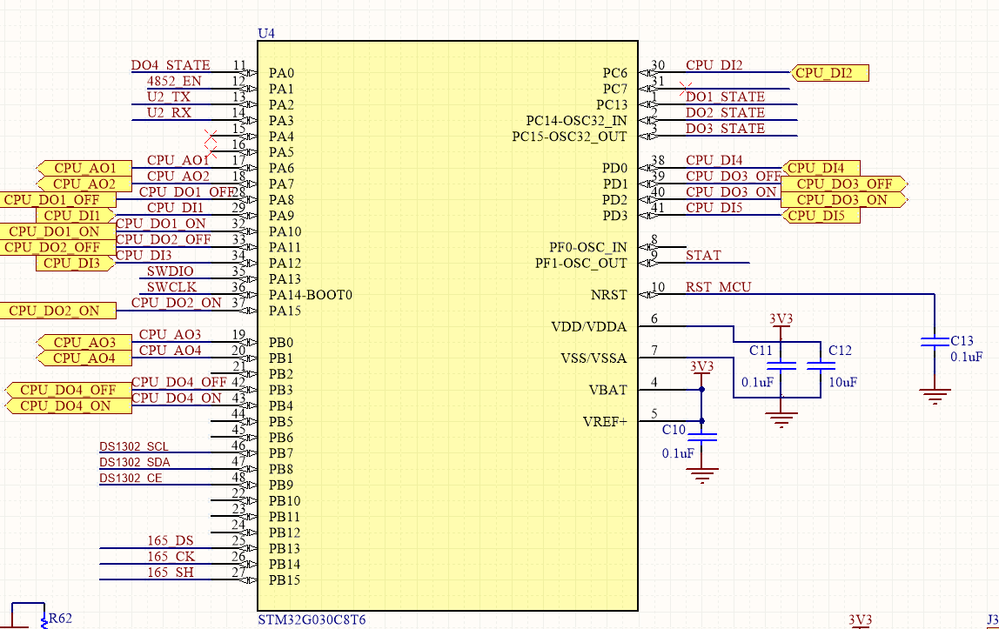Select the C10 capacitor symbol
The width and height of the screenshot is (999, 629).
pyautogui.click(x=702, y=437)
